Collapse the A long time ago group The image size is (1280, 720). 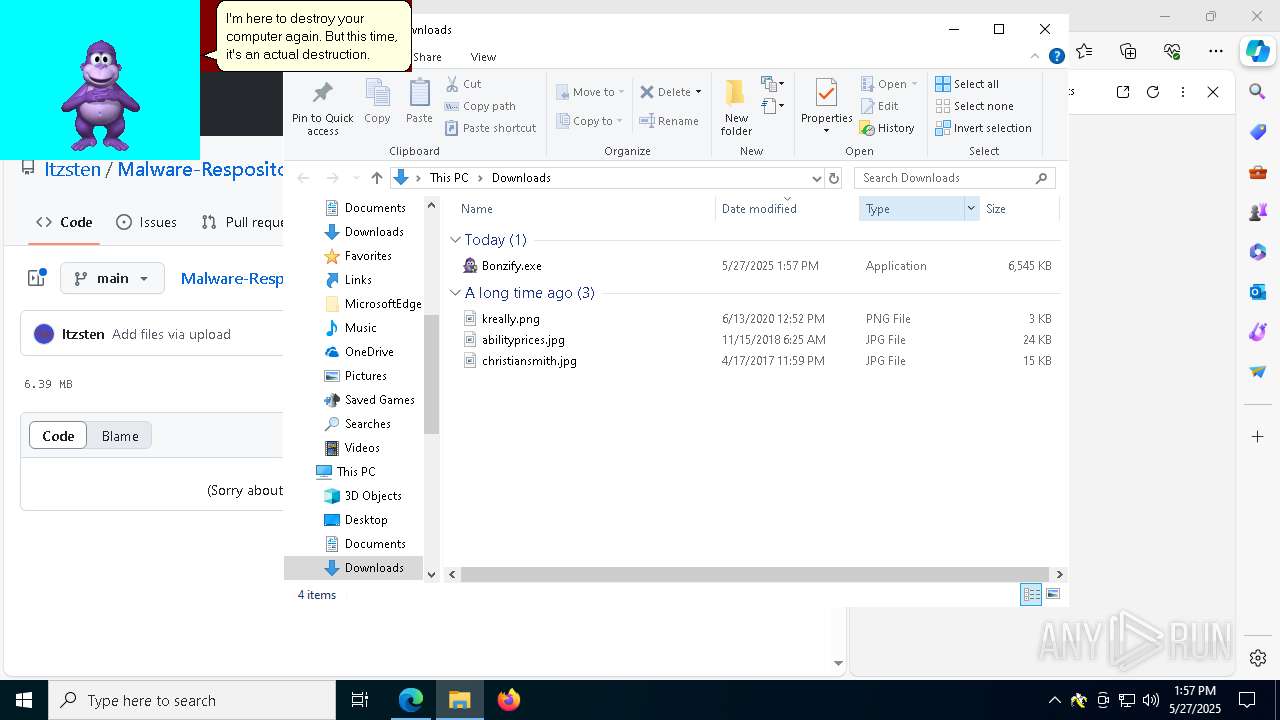[x=455, y=293]
